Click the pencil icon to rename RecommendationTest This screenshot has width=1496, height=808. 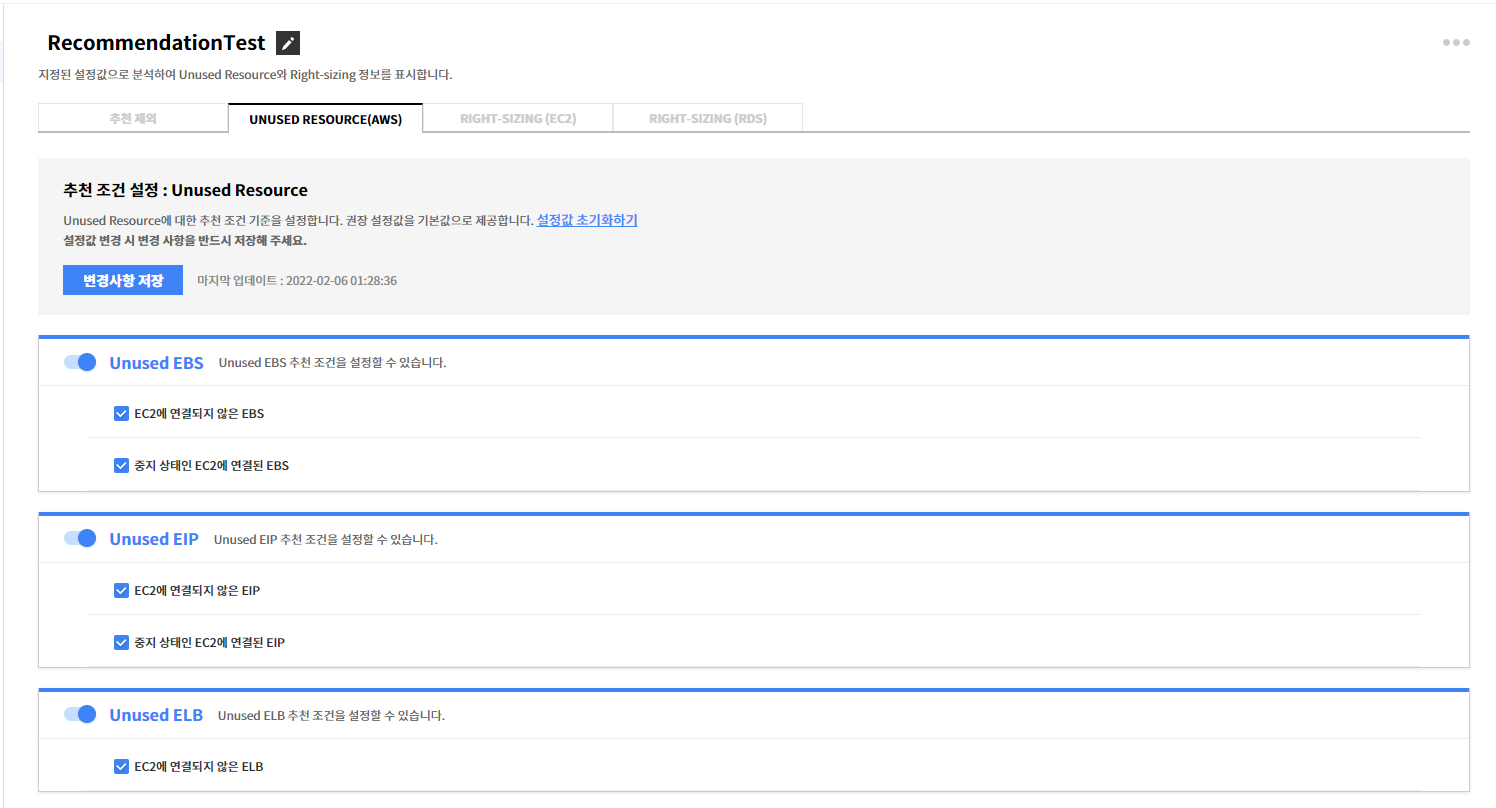(288, 43)
